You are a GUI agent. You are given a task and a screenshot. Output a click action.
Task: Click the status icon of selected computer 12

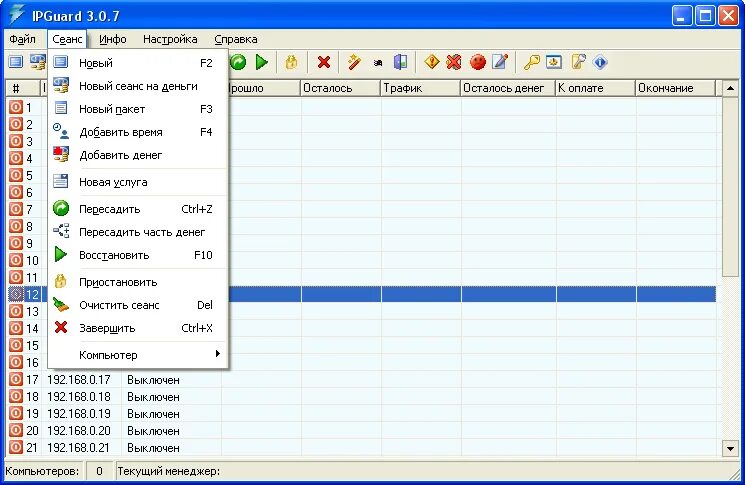(x=16, y=295)
